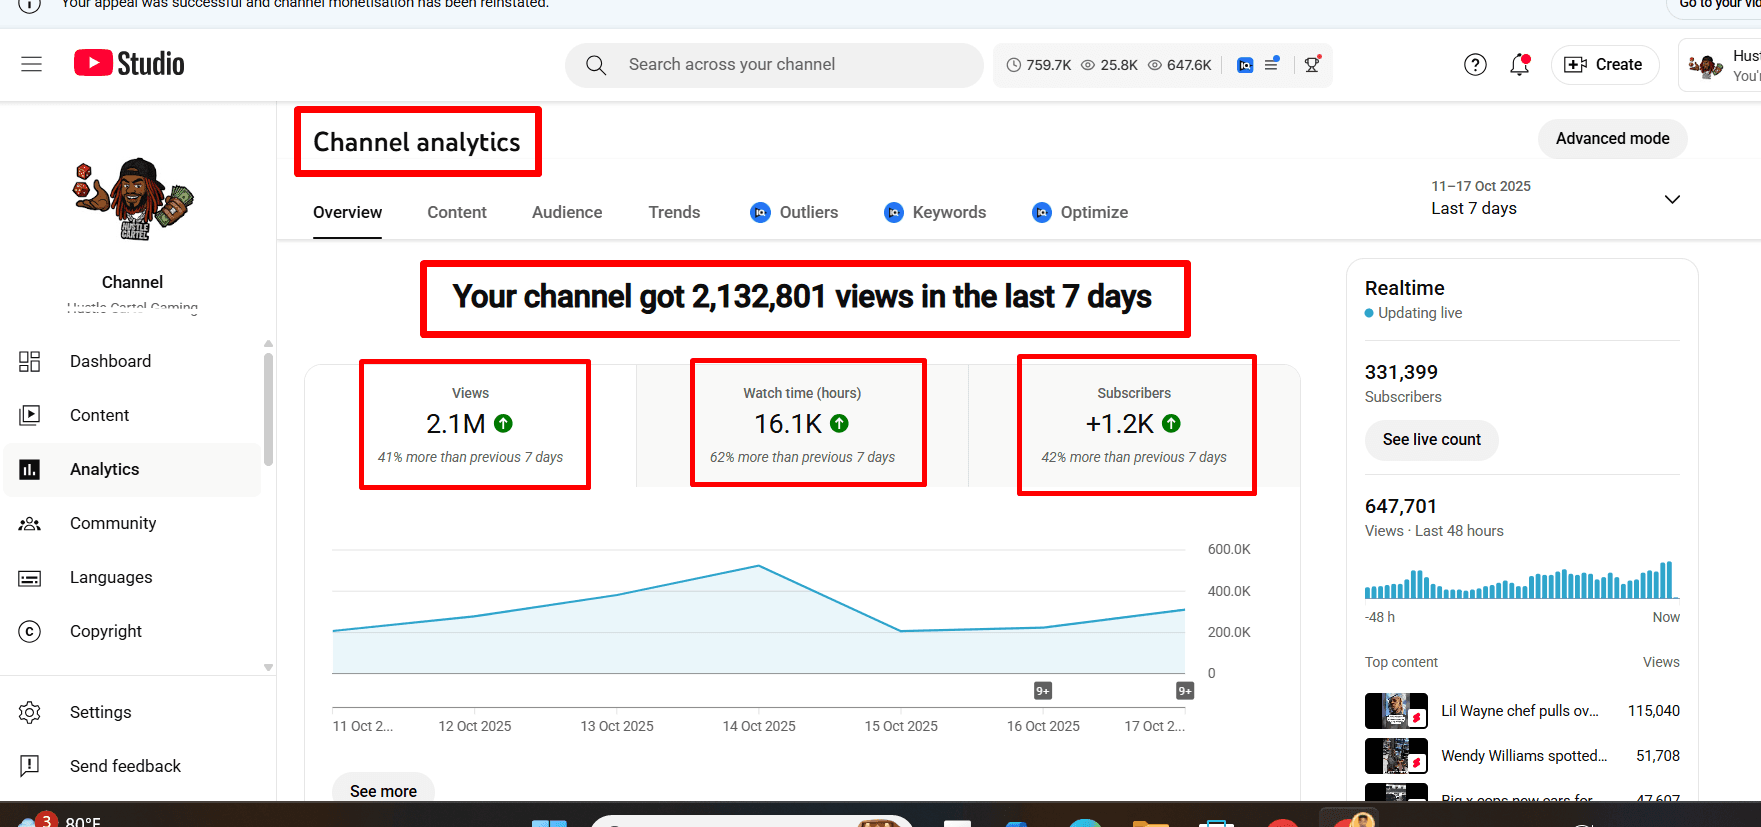Click the channel profile picture in the sidebar

click(133, 199)
